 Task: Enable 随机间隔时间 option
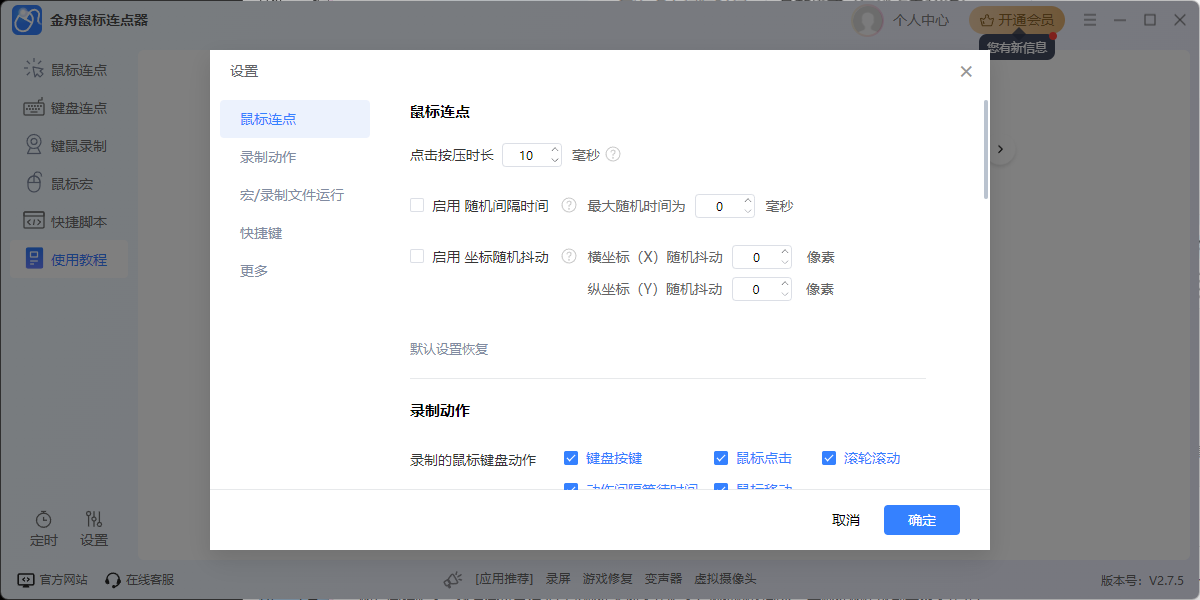(x=416, y=204)
